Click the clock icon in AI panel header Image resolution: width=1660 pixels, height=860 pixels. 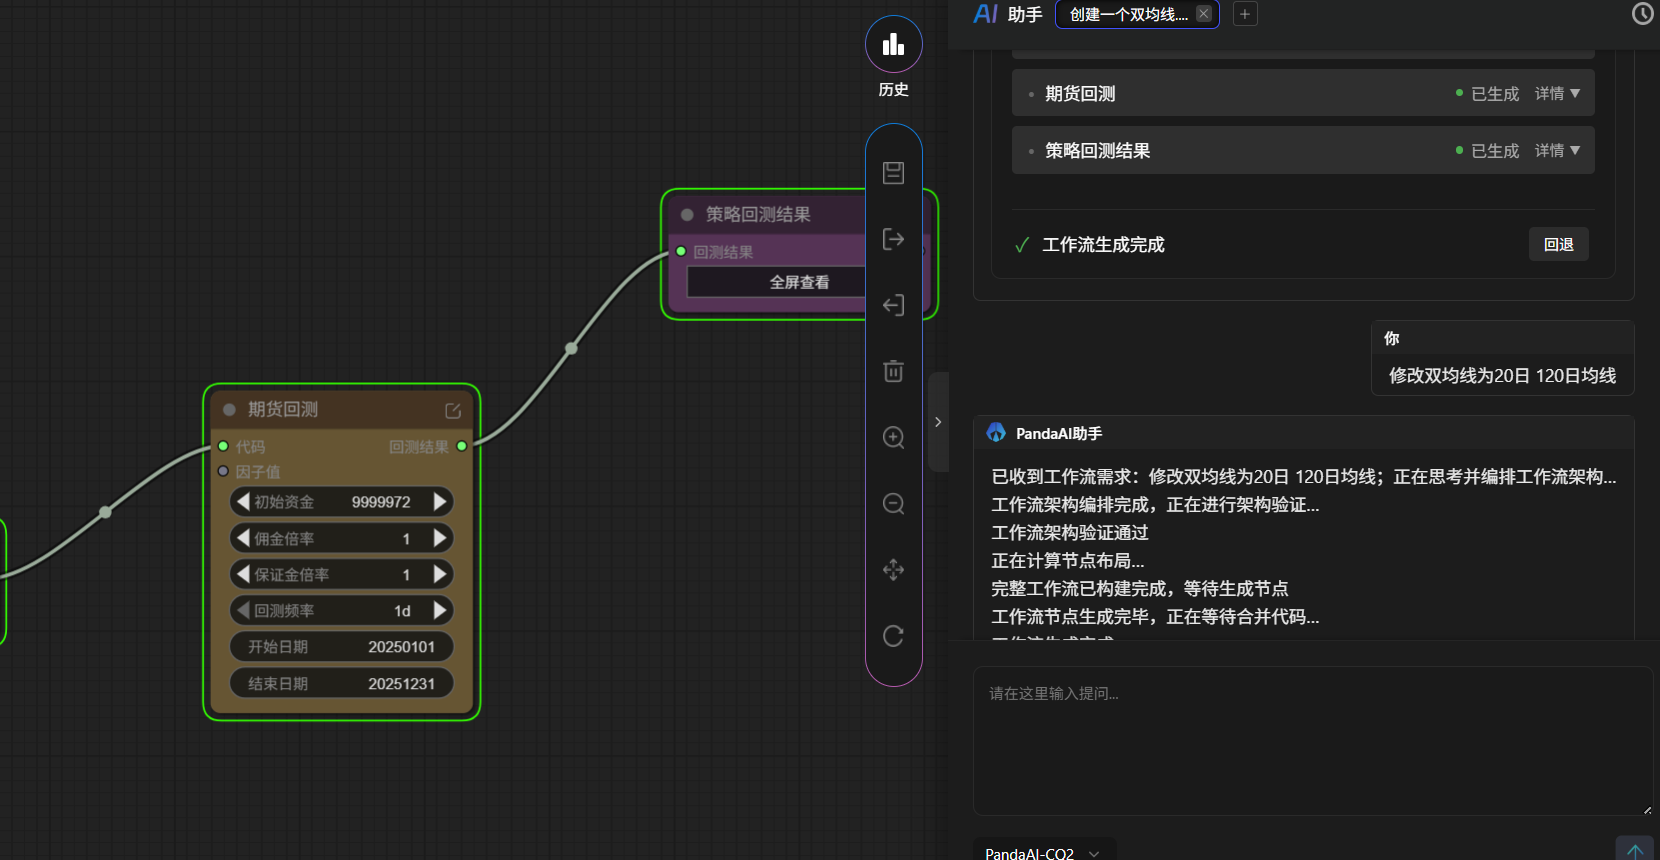pos(1643,13)
